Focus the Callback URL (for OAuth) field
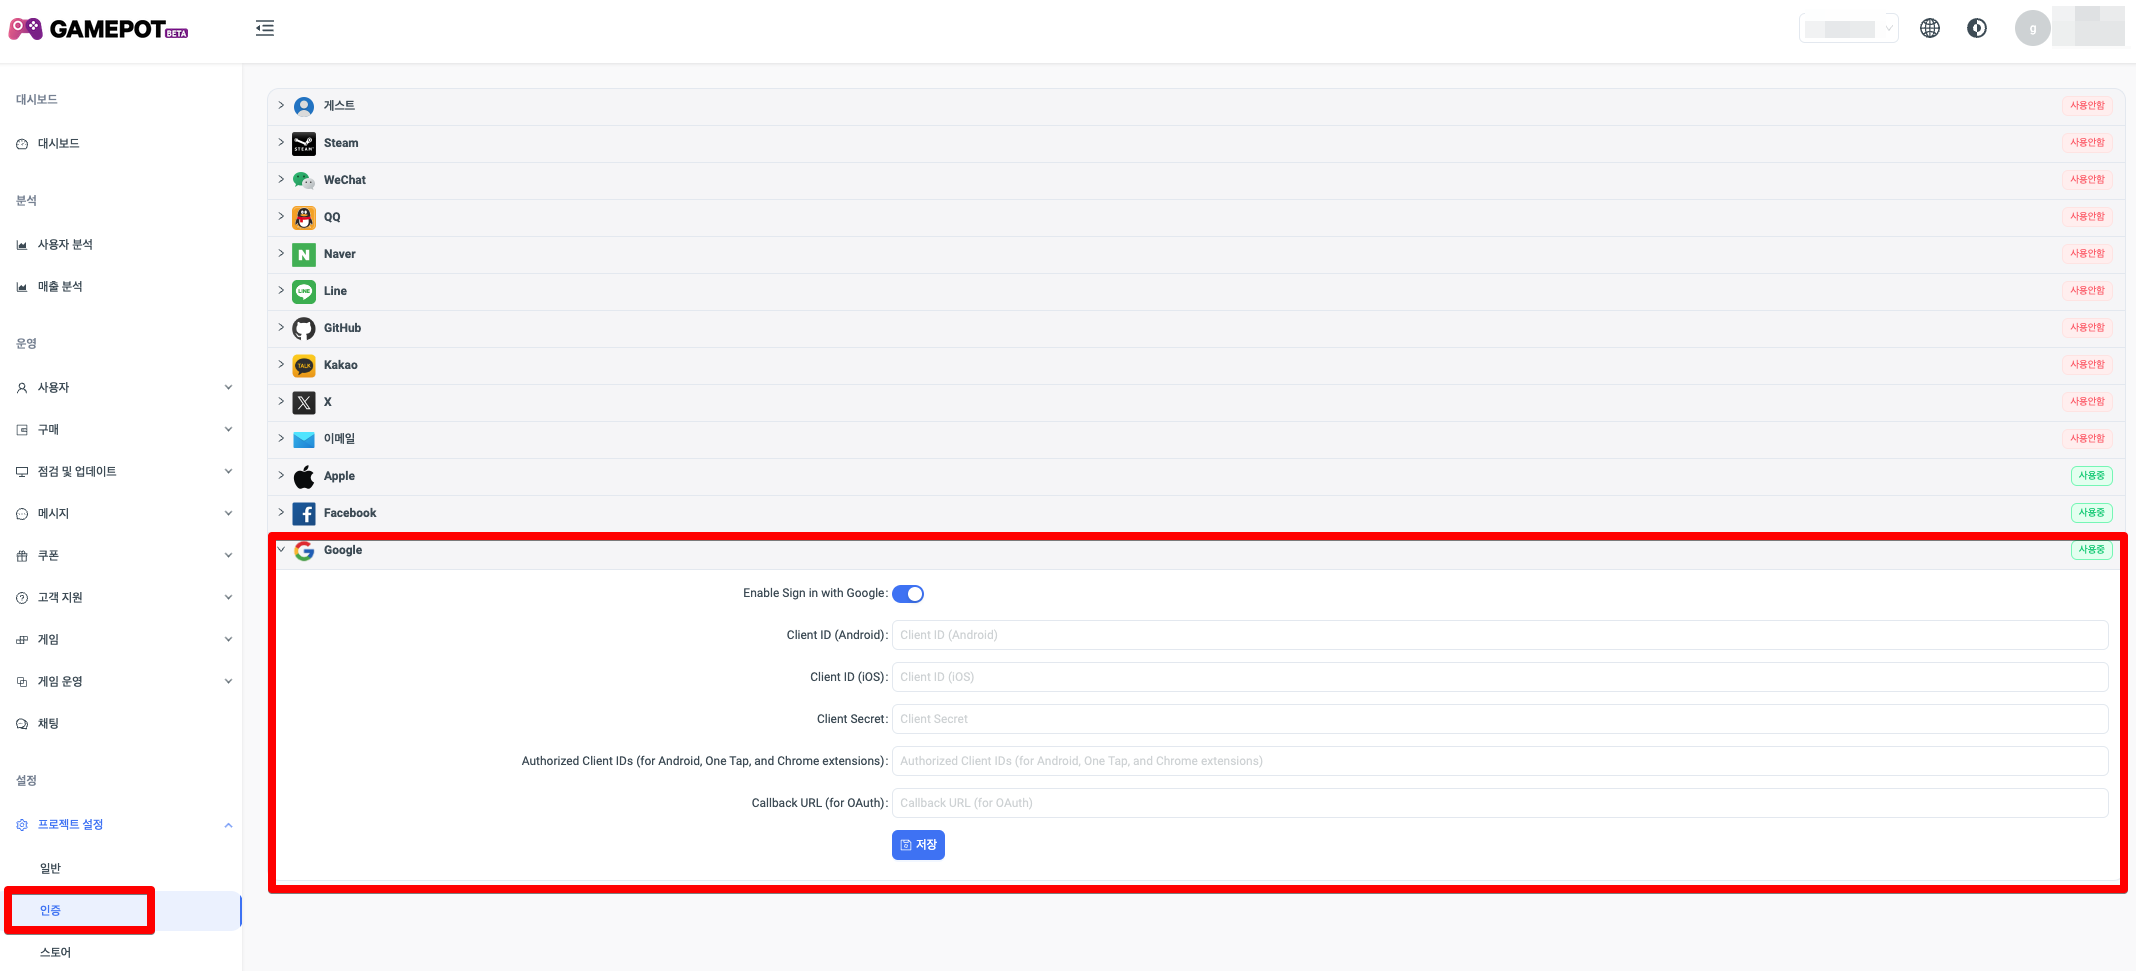The height and width of the screenshot is (971, 2136). 1500,803
